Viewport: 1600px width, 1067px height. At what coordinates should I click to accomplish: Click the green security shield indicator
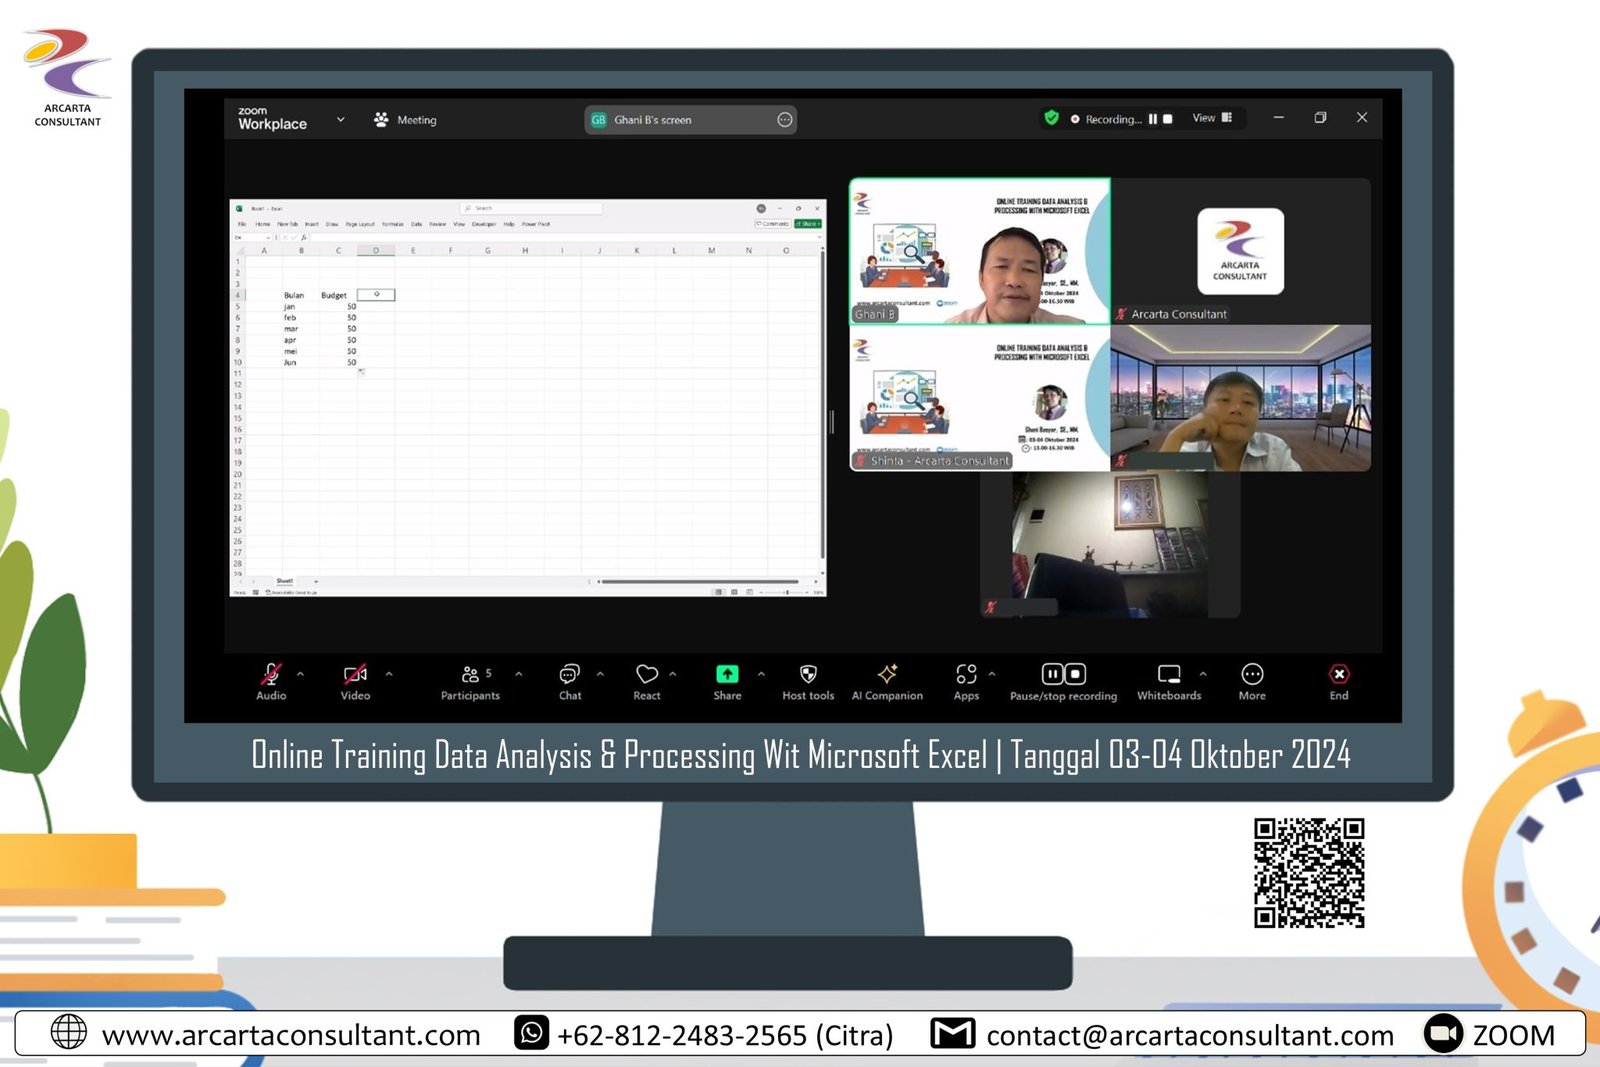point(1051,118)
